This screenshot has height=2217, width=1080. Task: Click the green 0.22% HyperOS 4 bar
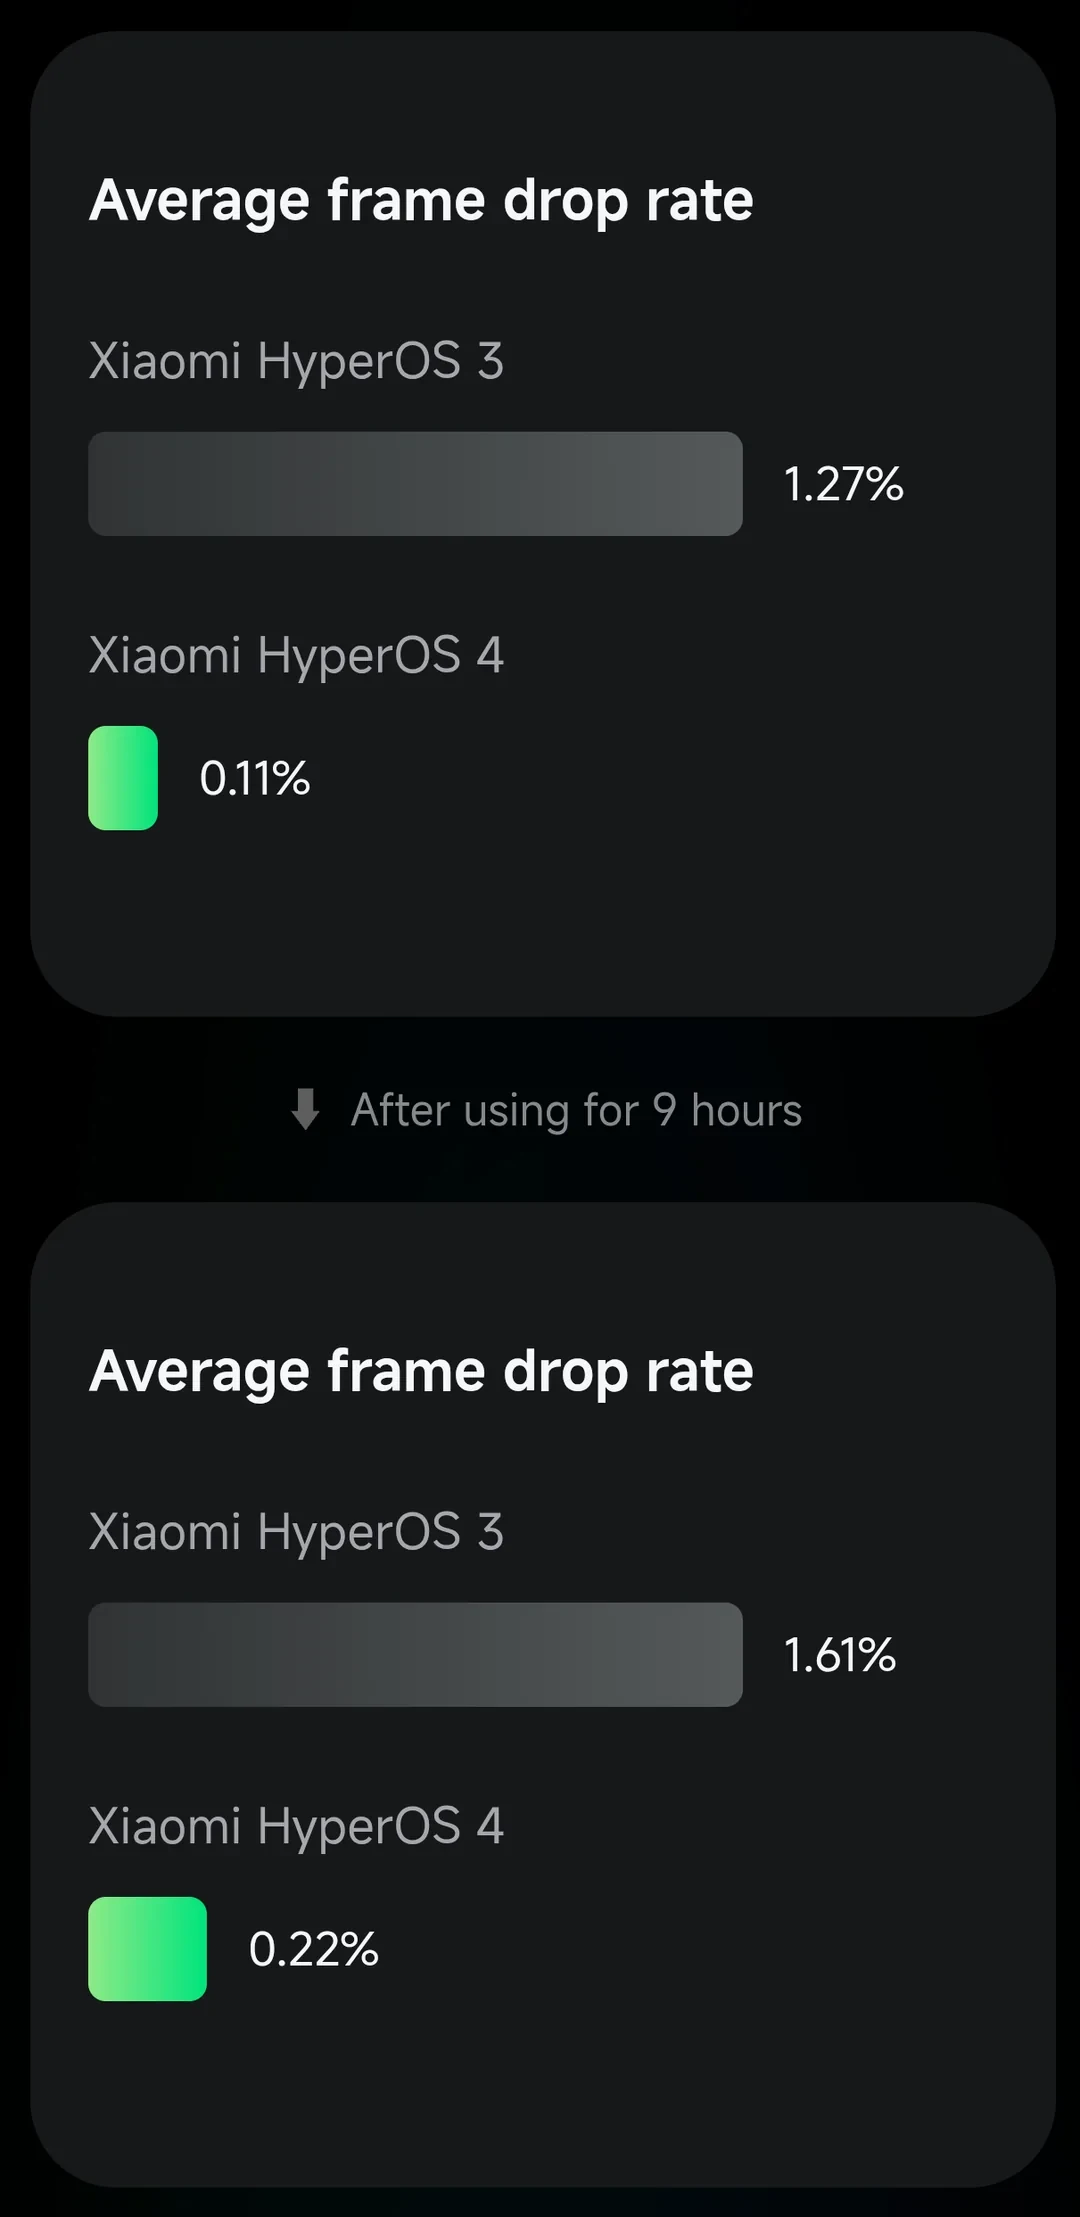click(147, 1948)
